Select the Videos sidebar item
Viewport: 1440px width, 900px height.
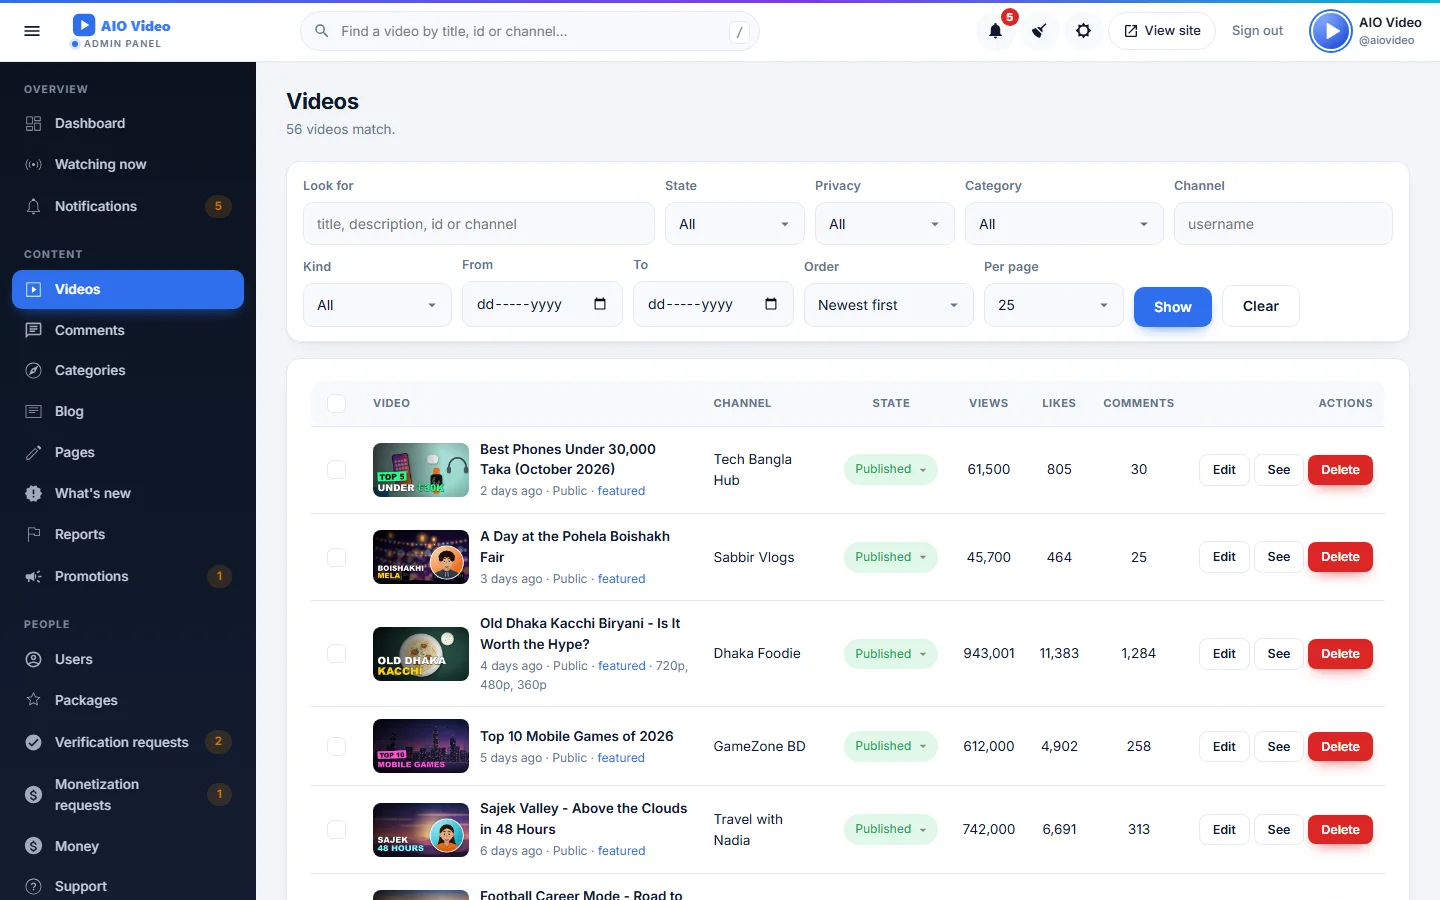(128, 289)
